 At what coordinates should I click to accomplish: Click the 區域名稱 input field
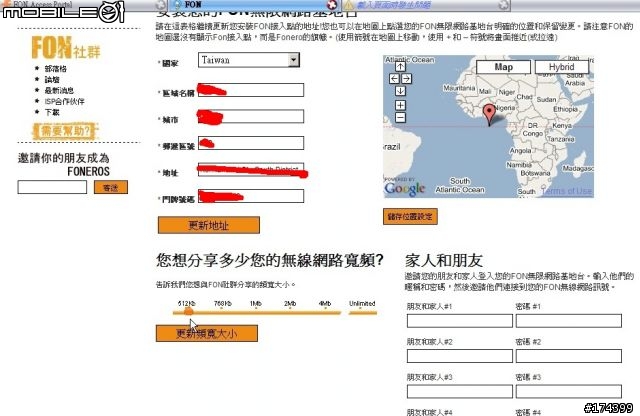(251, 90)
